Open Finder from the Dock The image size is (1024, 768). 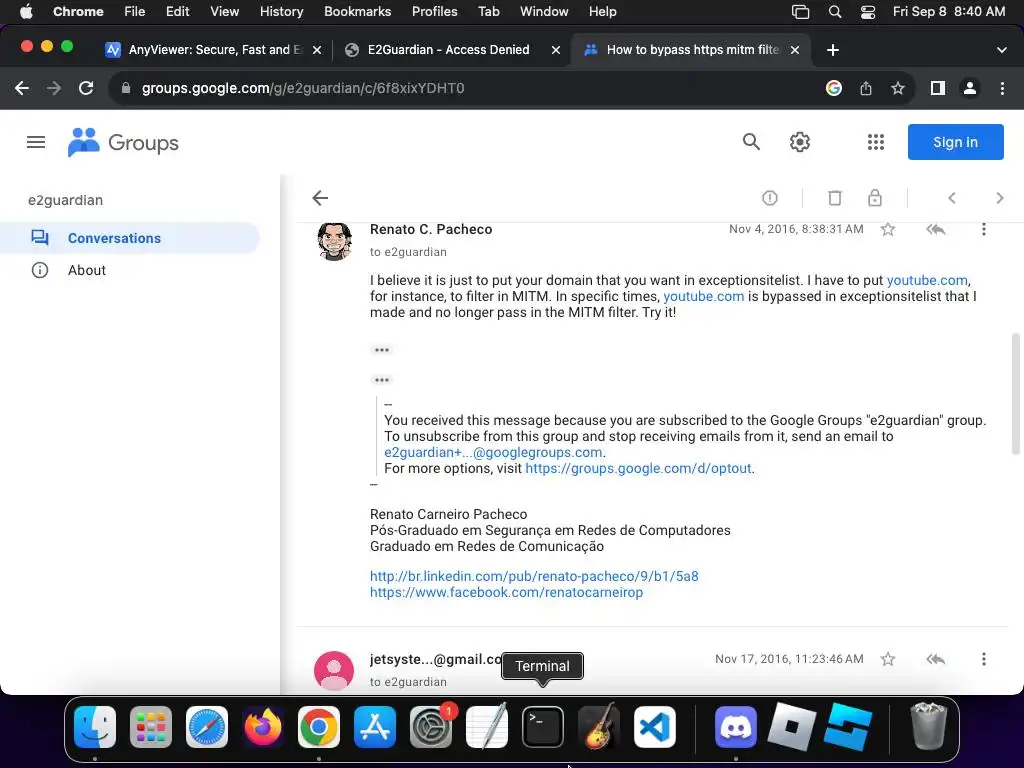click(x=95, y=727)
